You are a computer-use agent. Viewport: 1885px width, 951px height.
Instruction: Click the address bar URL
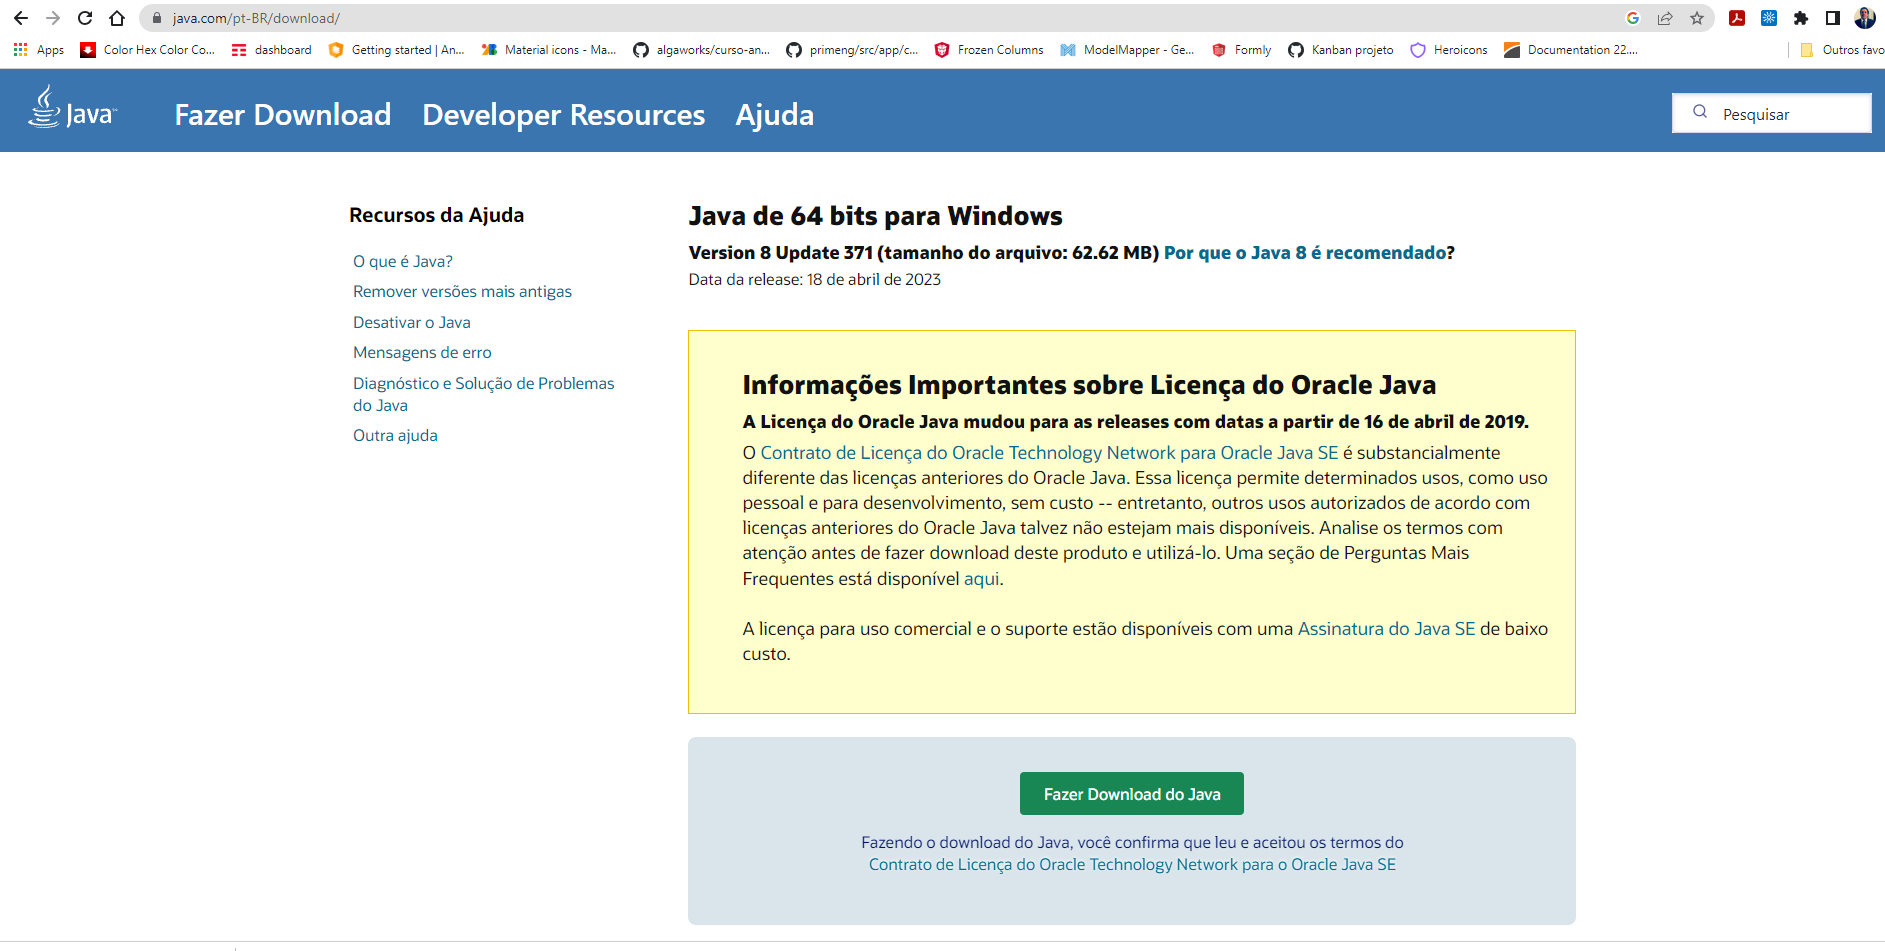256,18
